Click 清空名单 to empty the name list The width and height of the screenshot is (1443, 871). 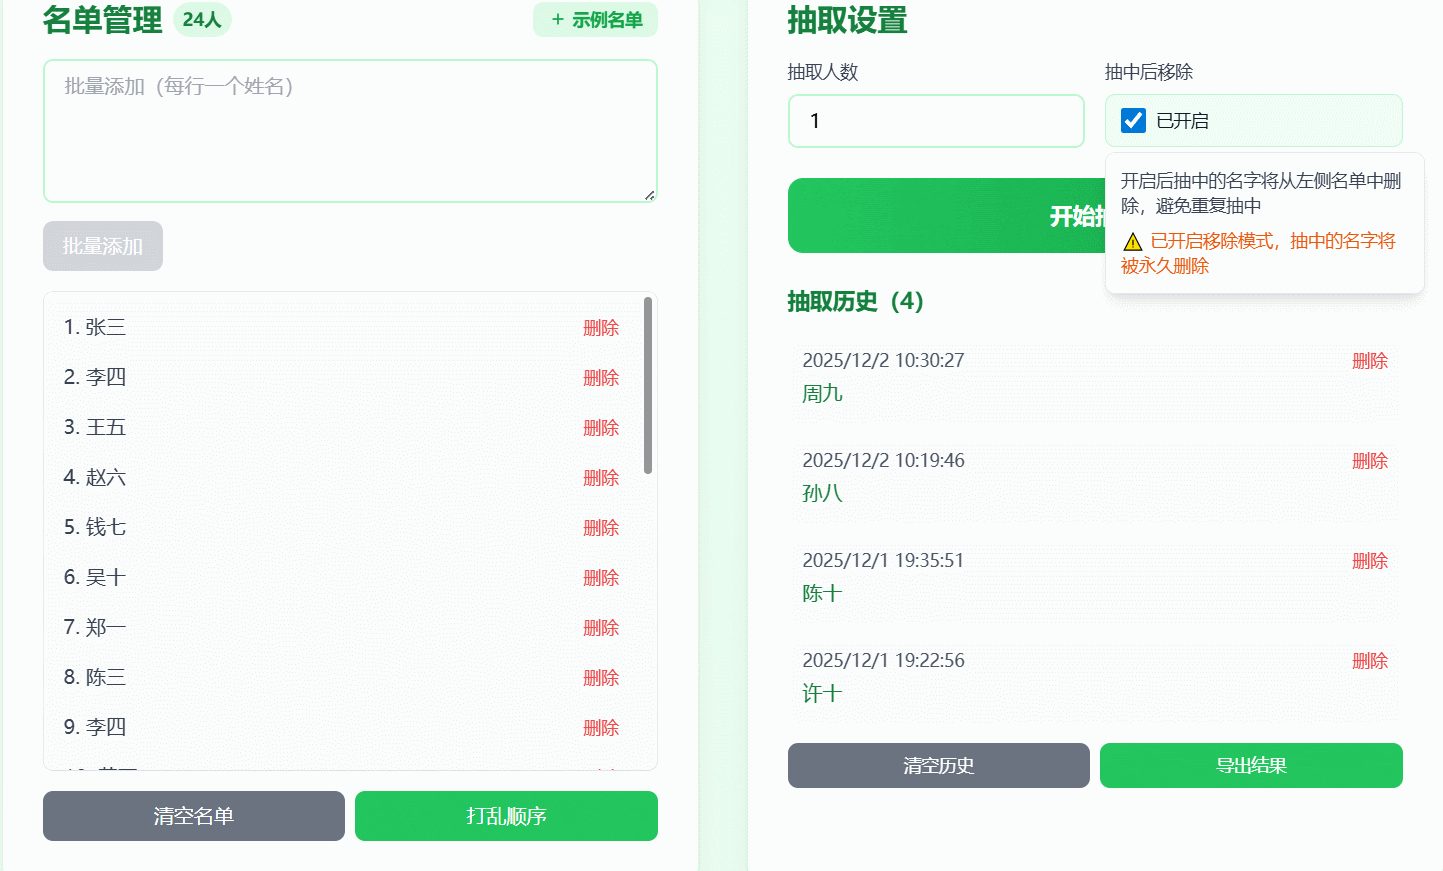click(193, 816)
